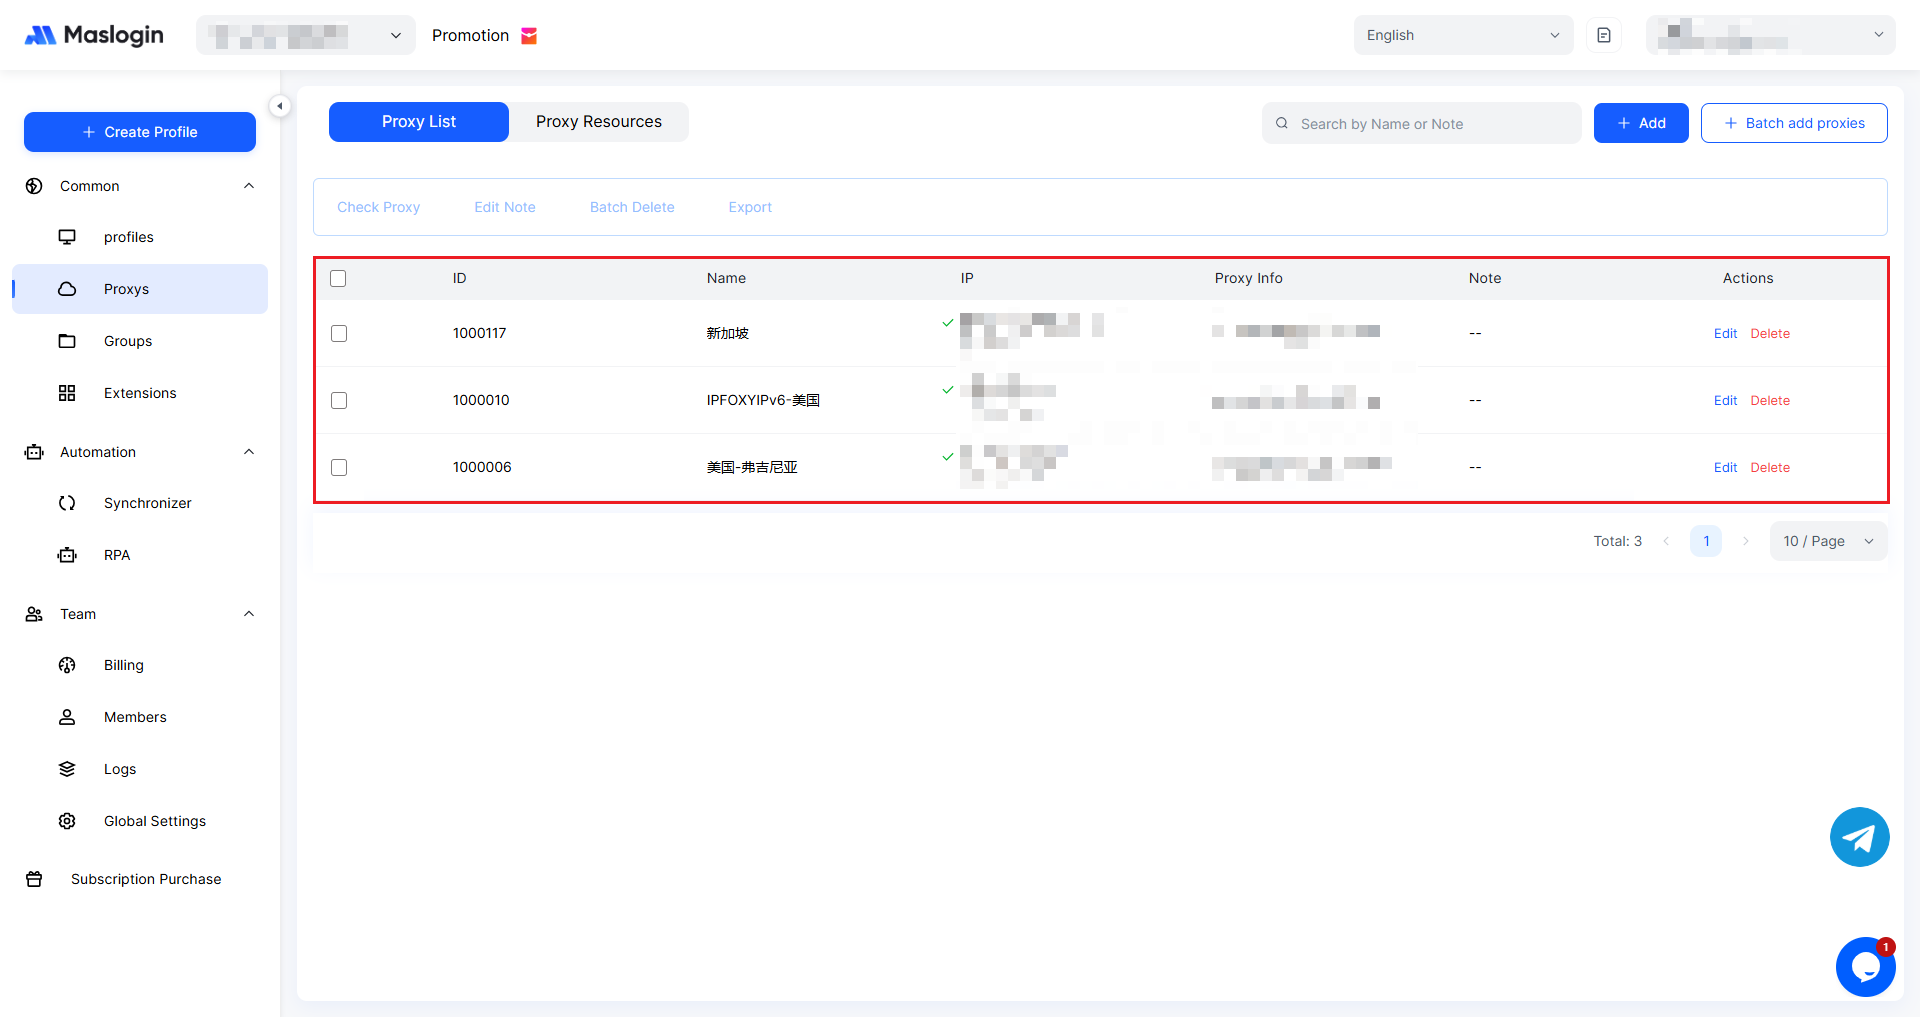Image resolution: width=1920 pixels, height=1017 pixels.
Task: Click Edit for proxy 1000010
Action: point(1725,401)
